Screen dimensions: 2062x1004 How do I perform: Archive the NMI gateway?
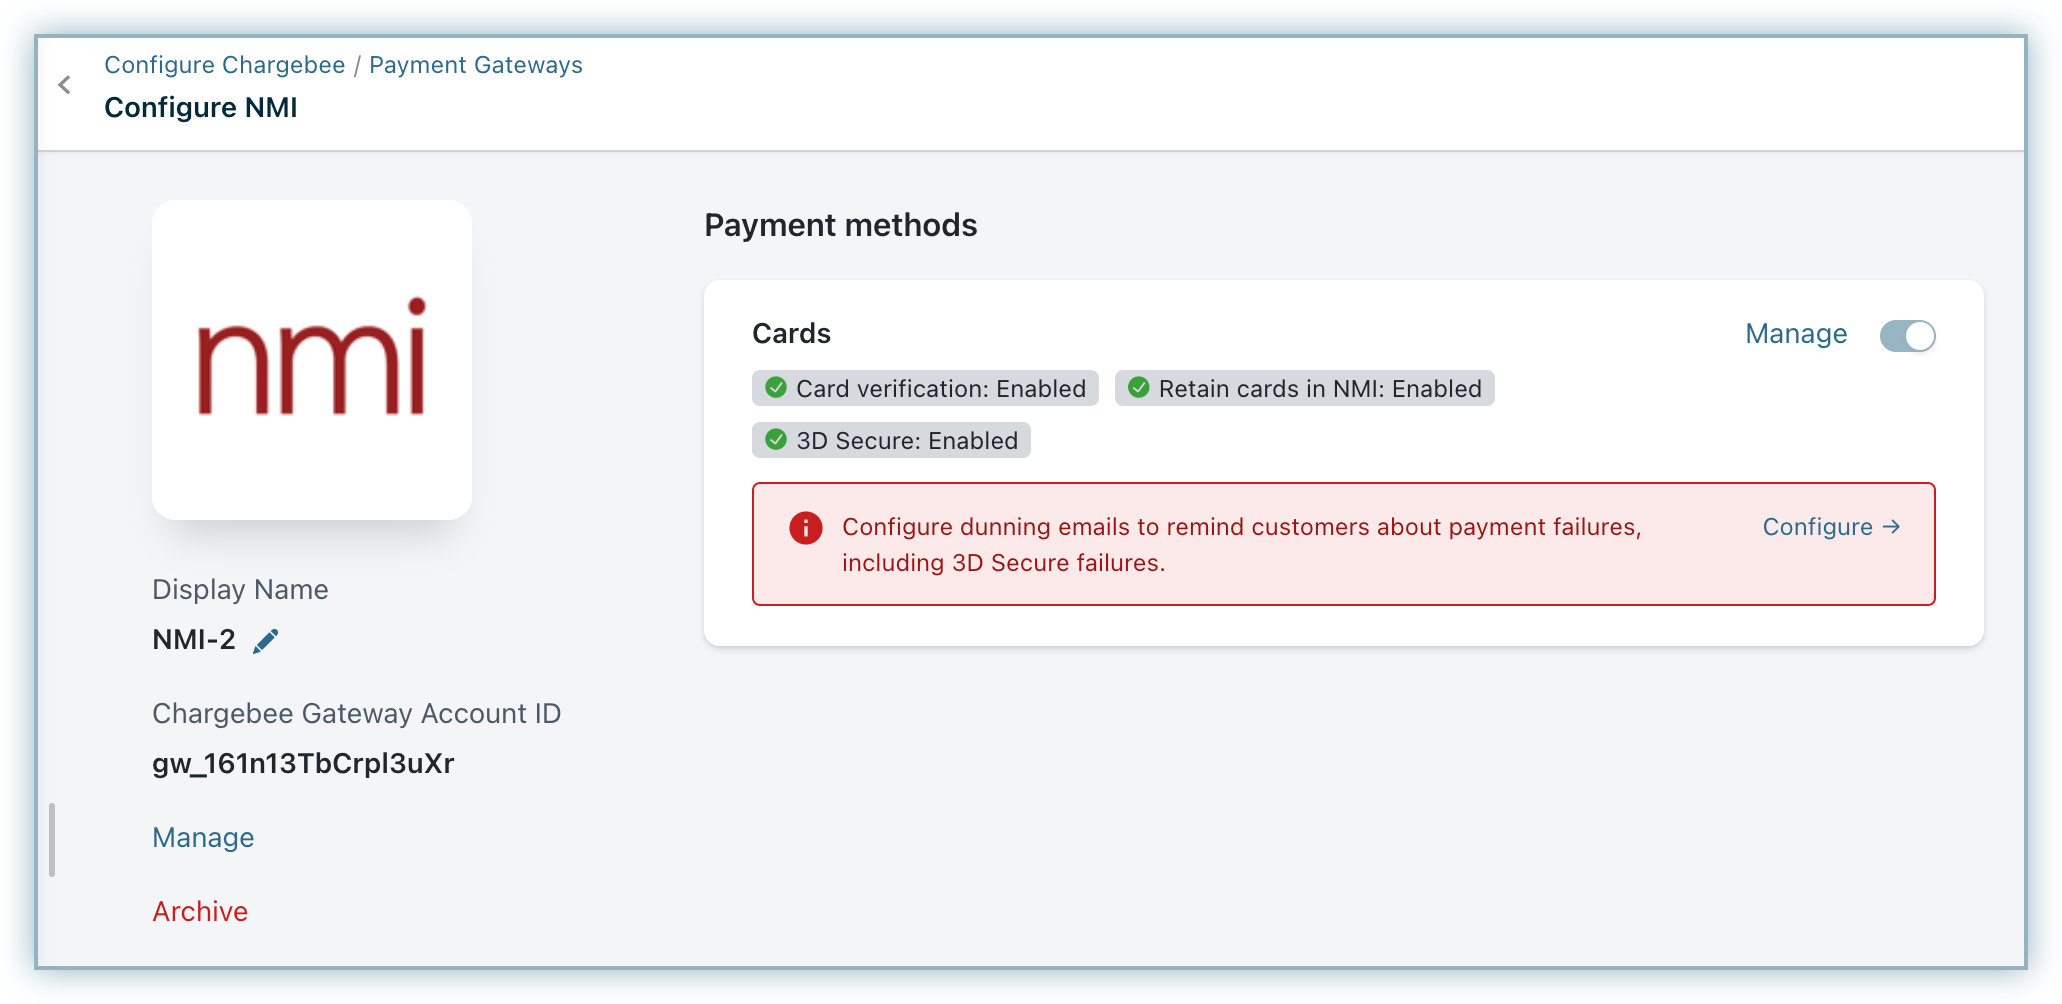coord(200,912)
